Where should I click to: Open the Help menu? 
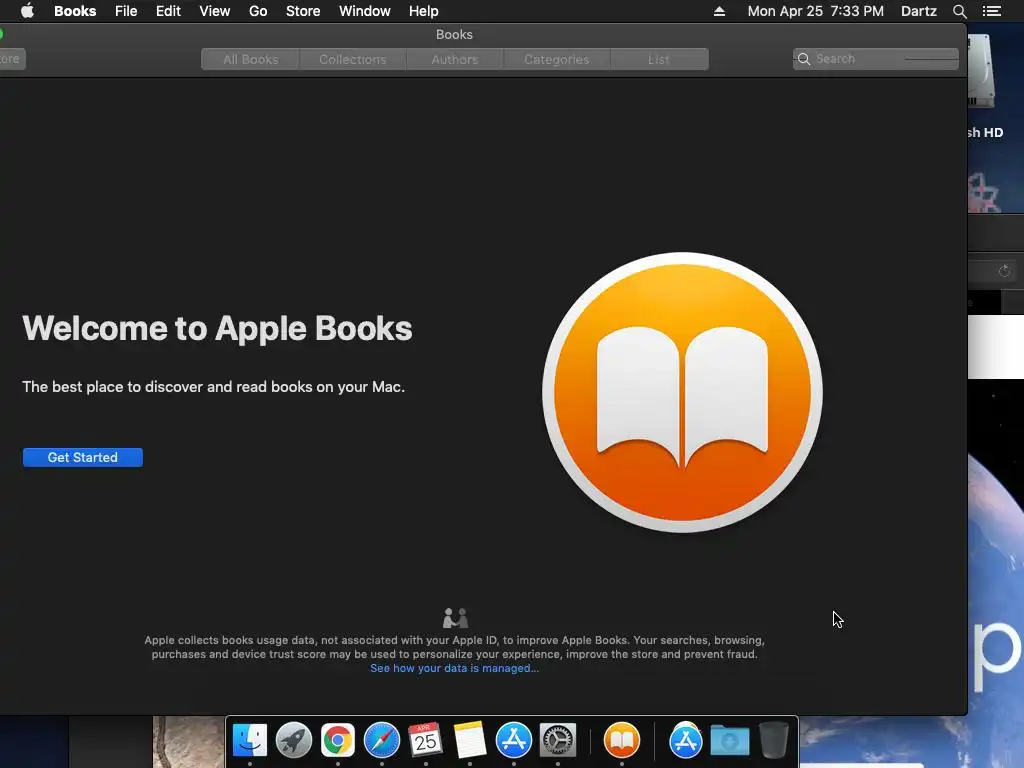click(x=424, y=11)
